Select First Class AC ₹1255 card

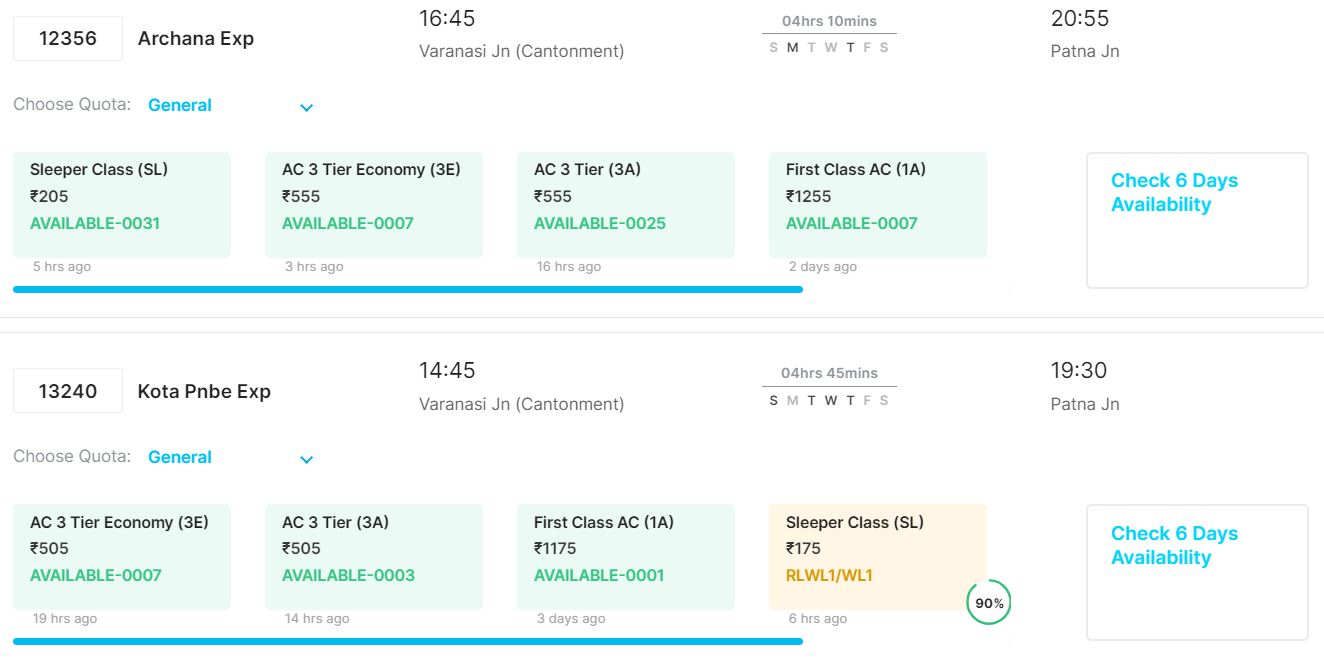point(878,204)
